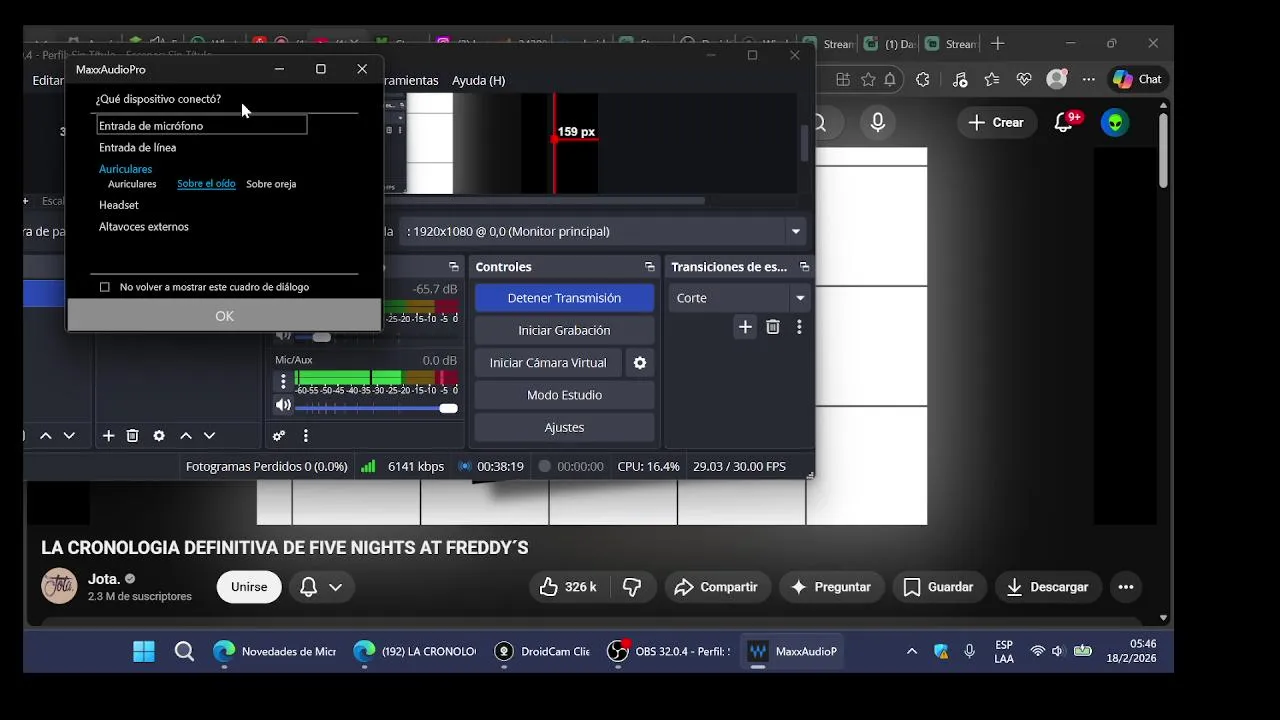1280x720 pixels.
Task: Mute the Mic/Aux speaker icon in OBS
Action: point(283,406)
